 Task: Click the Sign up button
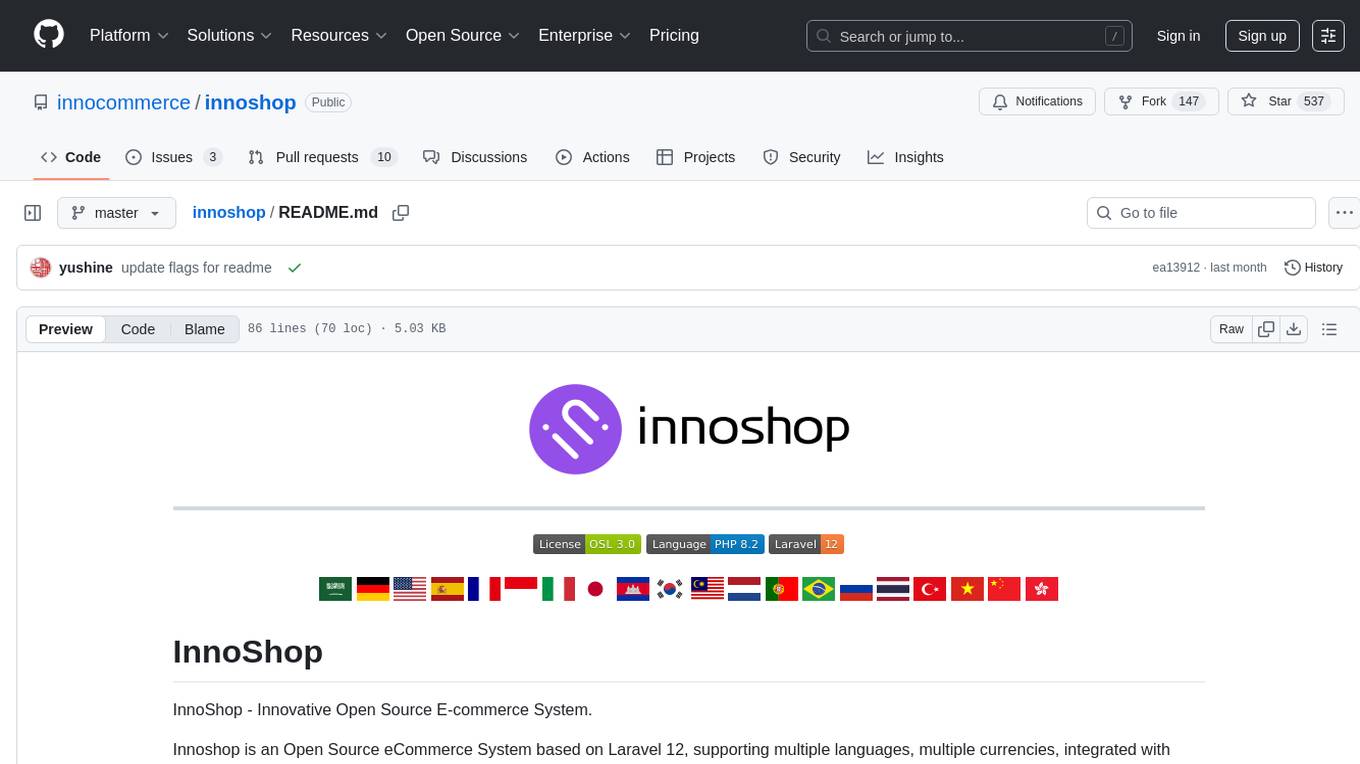(1262, 36)
